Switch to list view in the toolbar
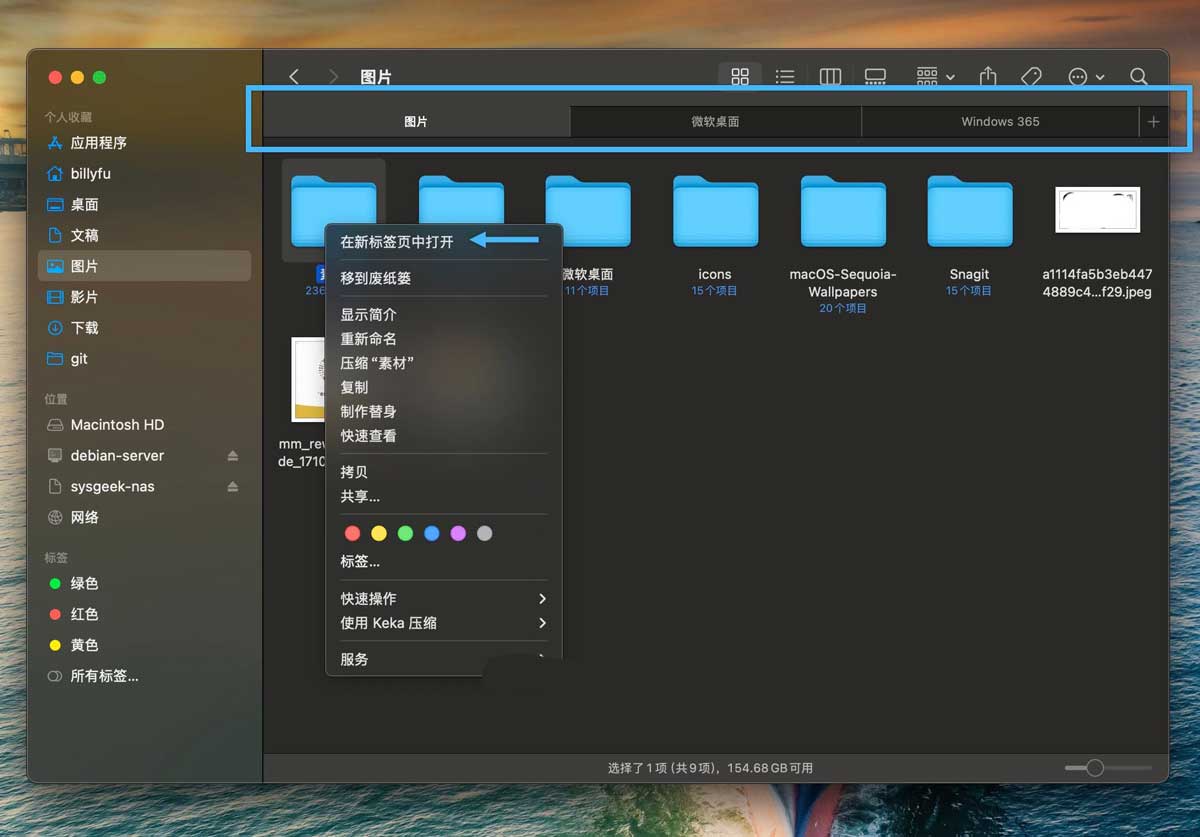1200x837 pixels. click(785, 77)
